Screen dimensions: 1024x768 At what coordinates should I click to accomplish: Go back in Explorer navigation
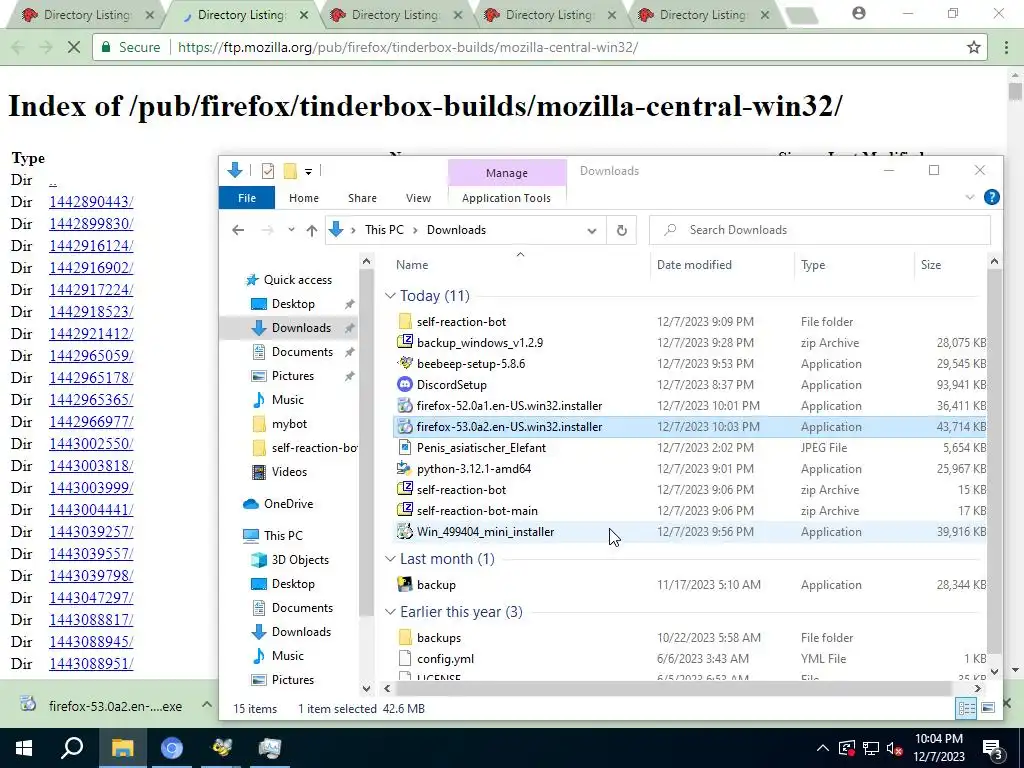238,230
